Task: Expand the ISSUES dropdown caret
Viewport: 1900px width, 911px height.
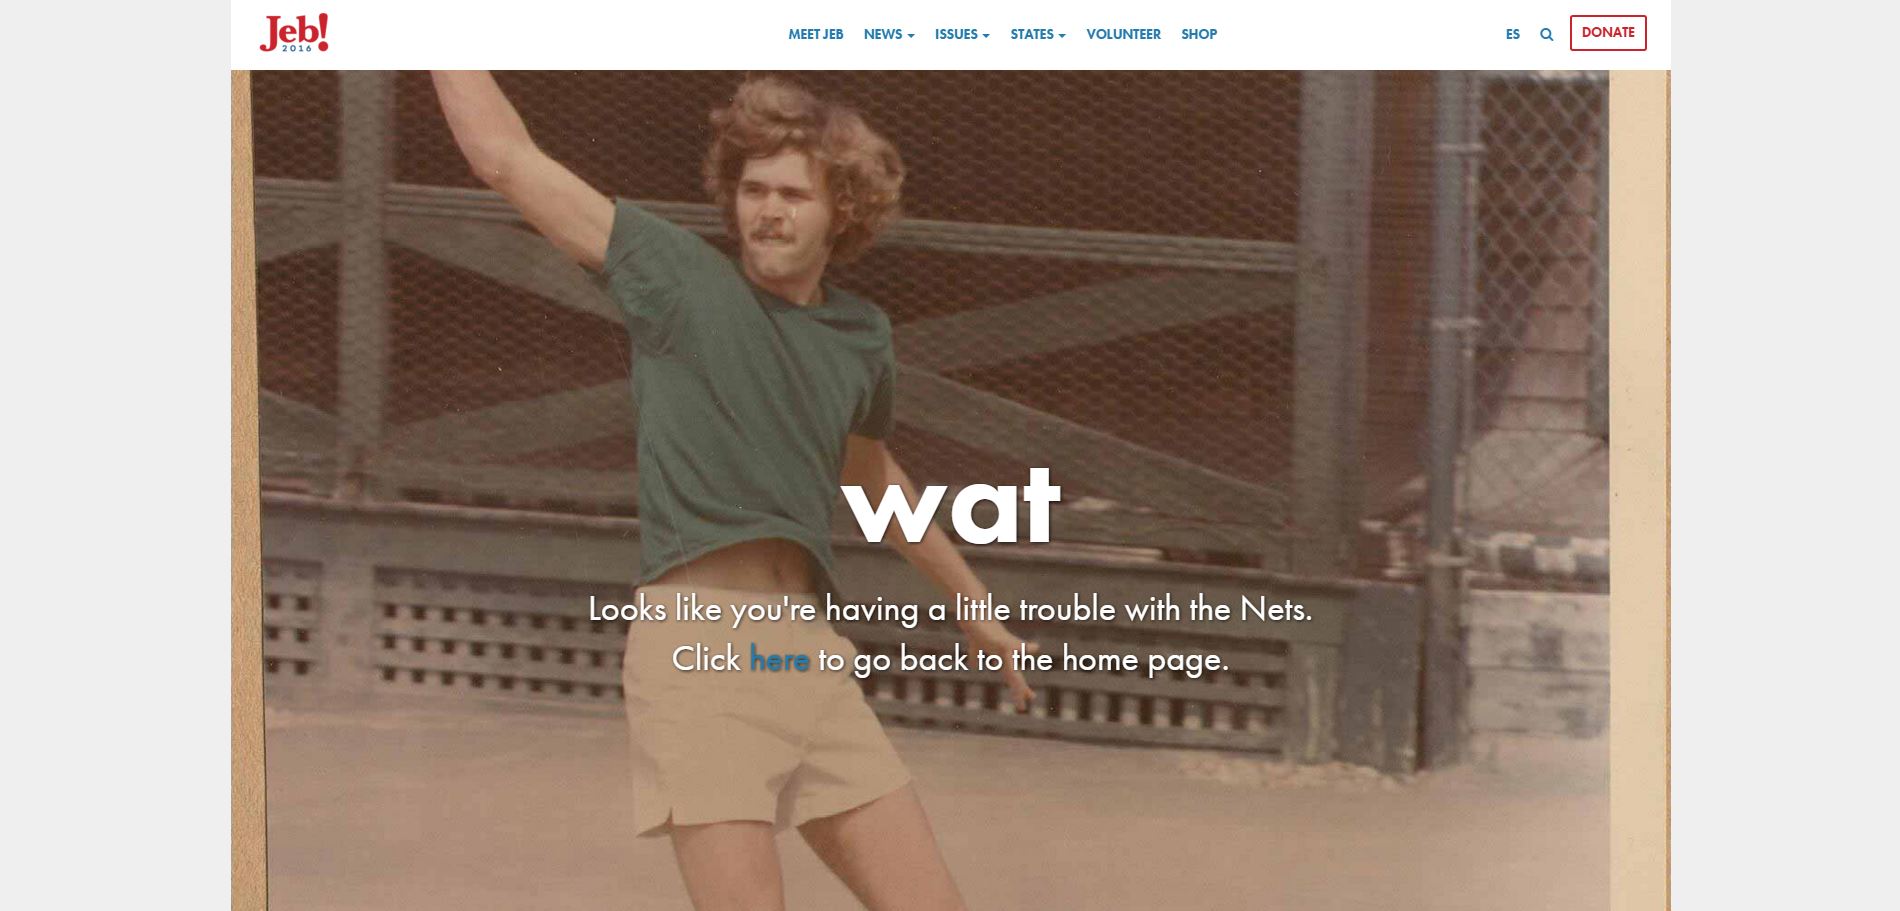Action: pos(986,35)
